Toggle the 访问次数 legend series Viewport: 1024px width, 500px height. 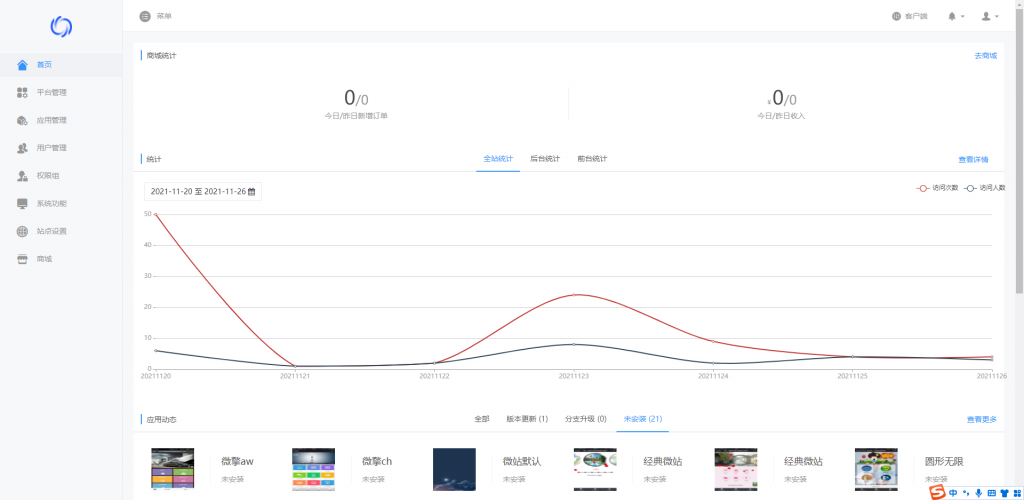pyautogui.click(x=938, y=188)
